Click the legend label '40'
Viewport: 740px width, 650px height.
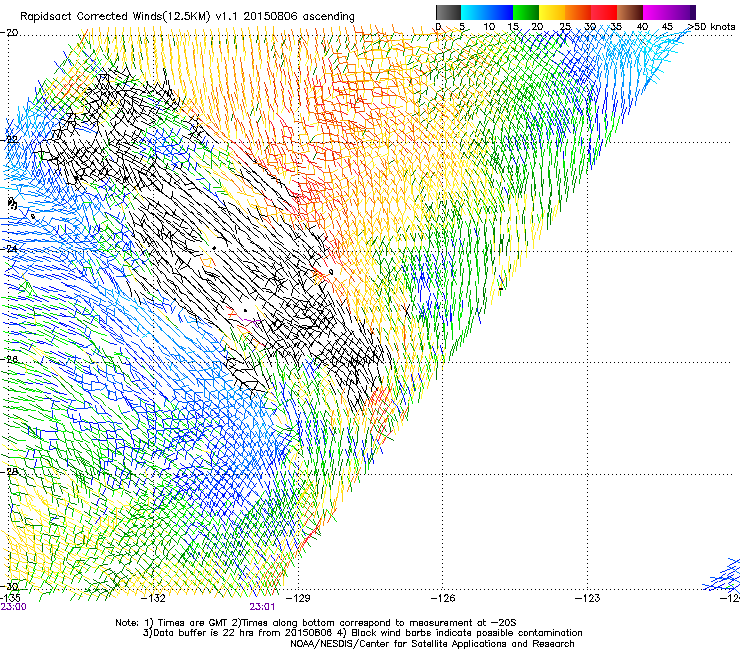(x=642, y=27)
